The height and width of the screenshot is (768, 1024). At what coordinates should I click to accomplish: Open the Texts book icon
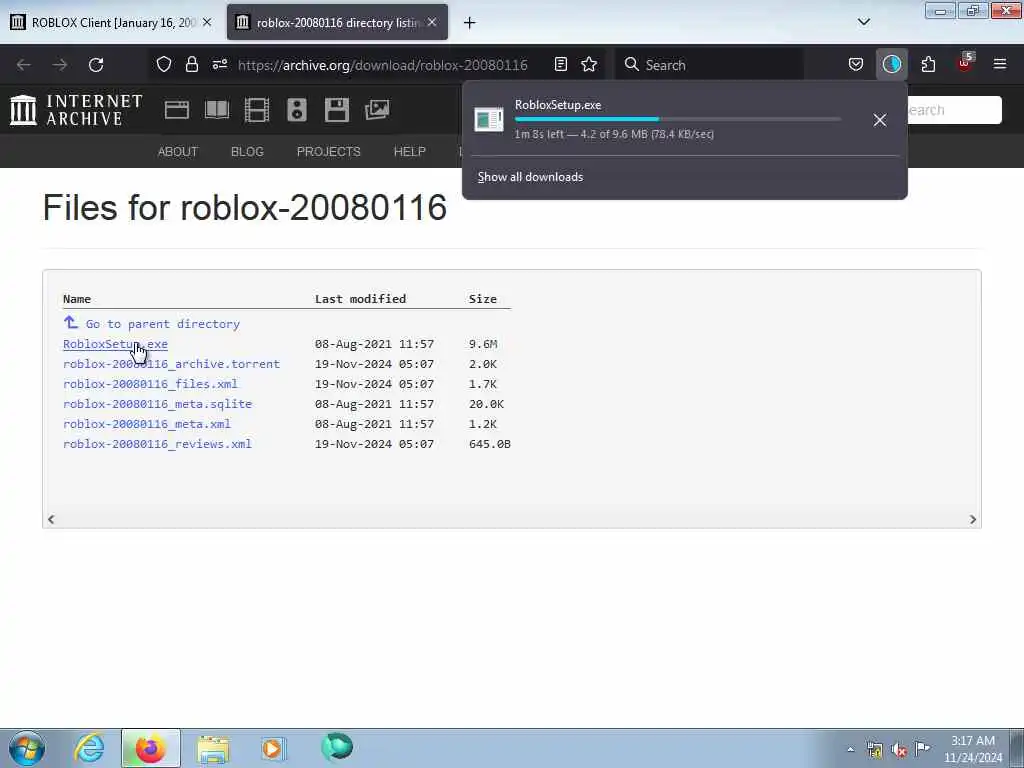[217, 110]
